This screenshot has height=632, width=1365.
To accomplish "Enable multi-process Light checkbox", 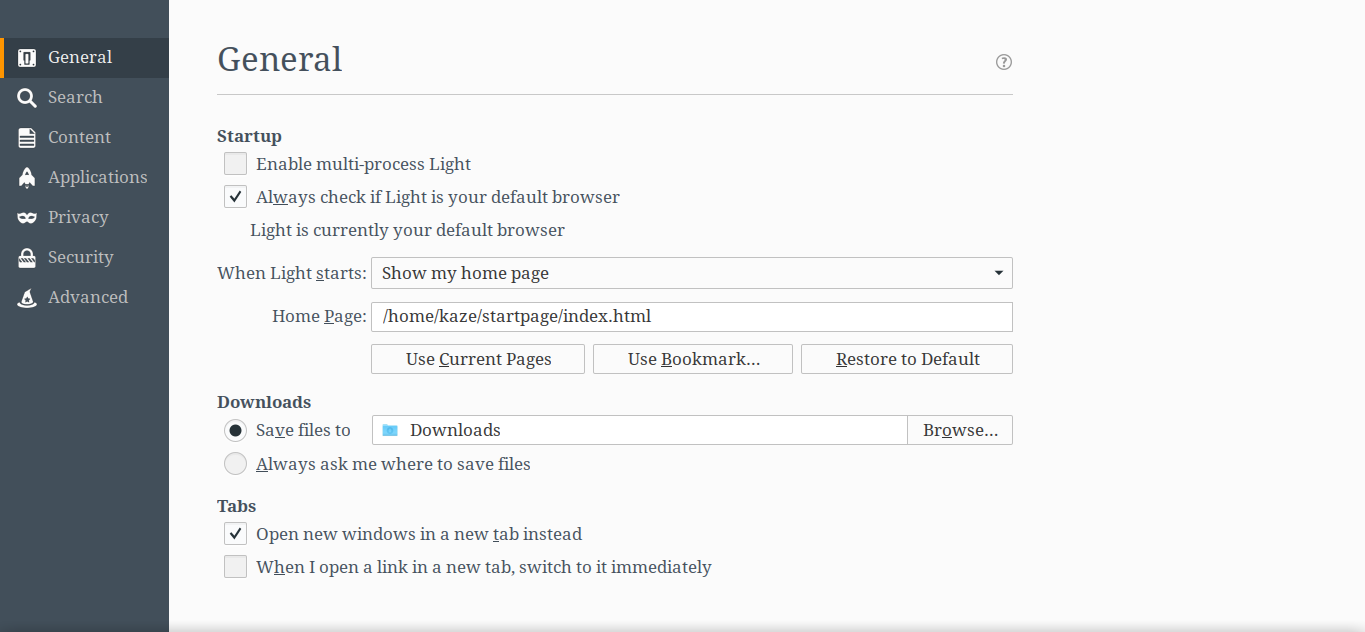I will [235, 164].
